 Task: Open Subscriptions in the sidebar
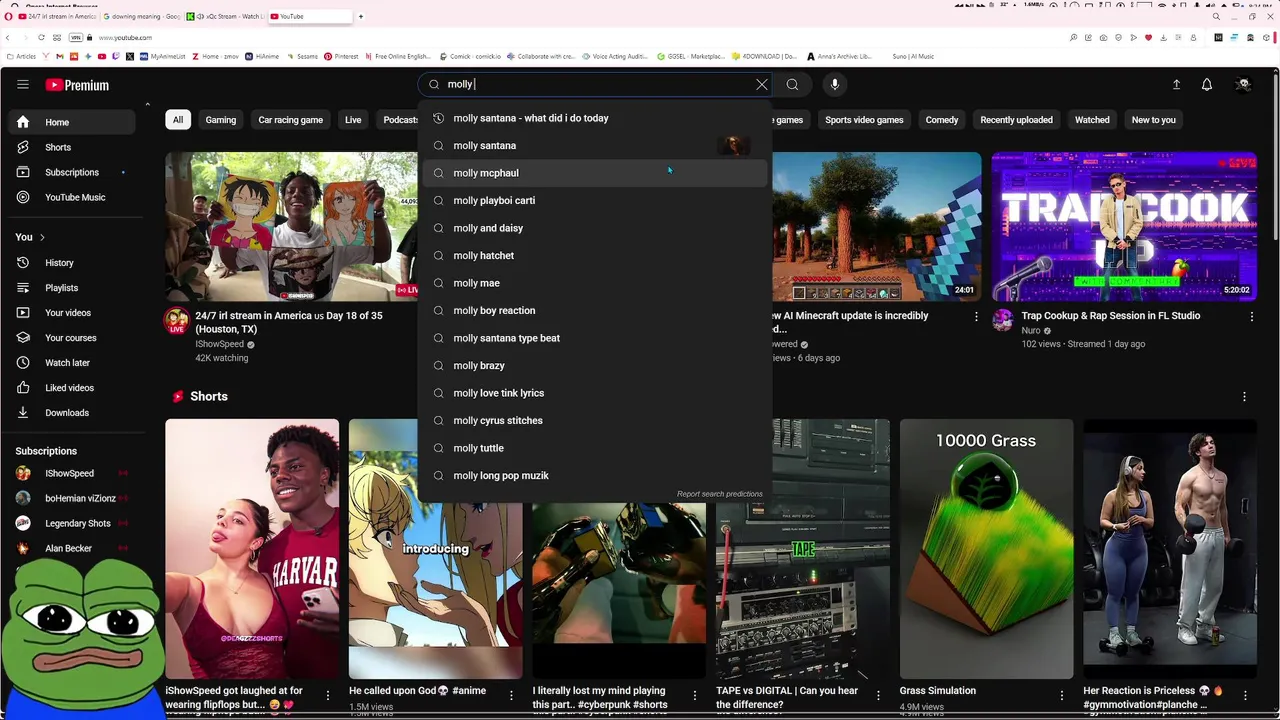(x=70, y=172)
